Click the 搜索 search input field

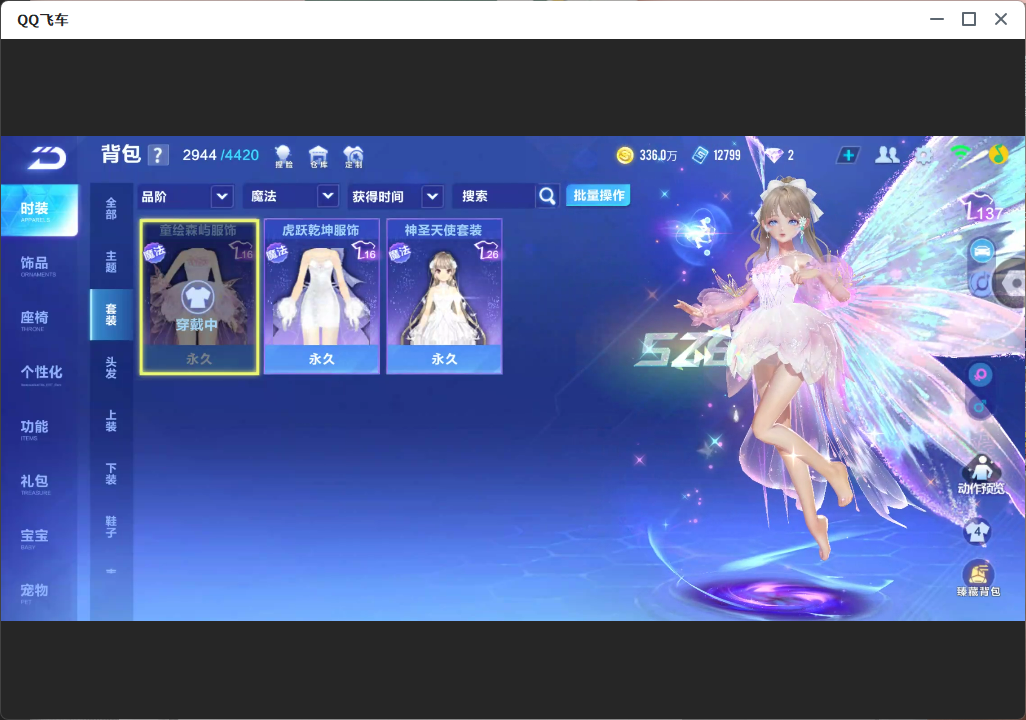pos(494,196)
